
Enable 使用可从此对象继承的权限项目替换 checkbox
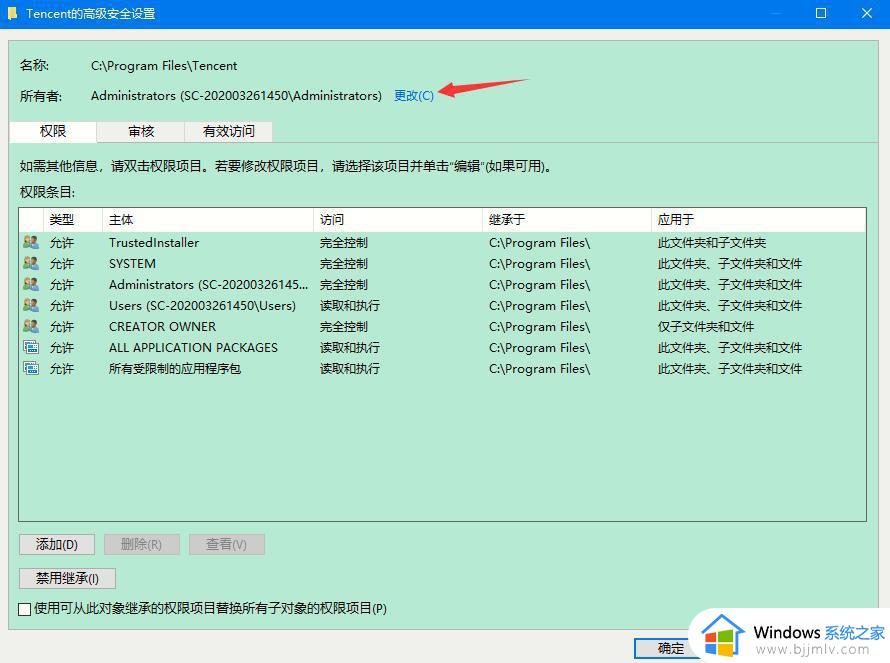(24, 610)
